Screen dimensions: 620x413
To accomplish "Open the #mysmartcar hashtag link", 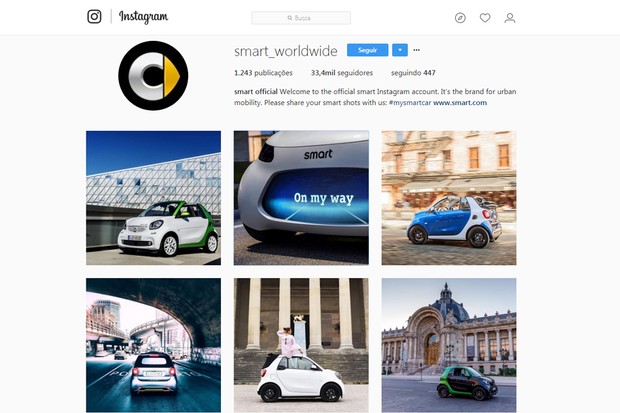I will pyautogui.click(x=410, y=103).
